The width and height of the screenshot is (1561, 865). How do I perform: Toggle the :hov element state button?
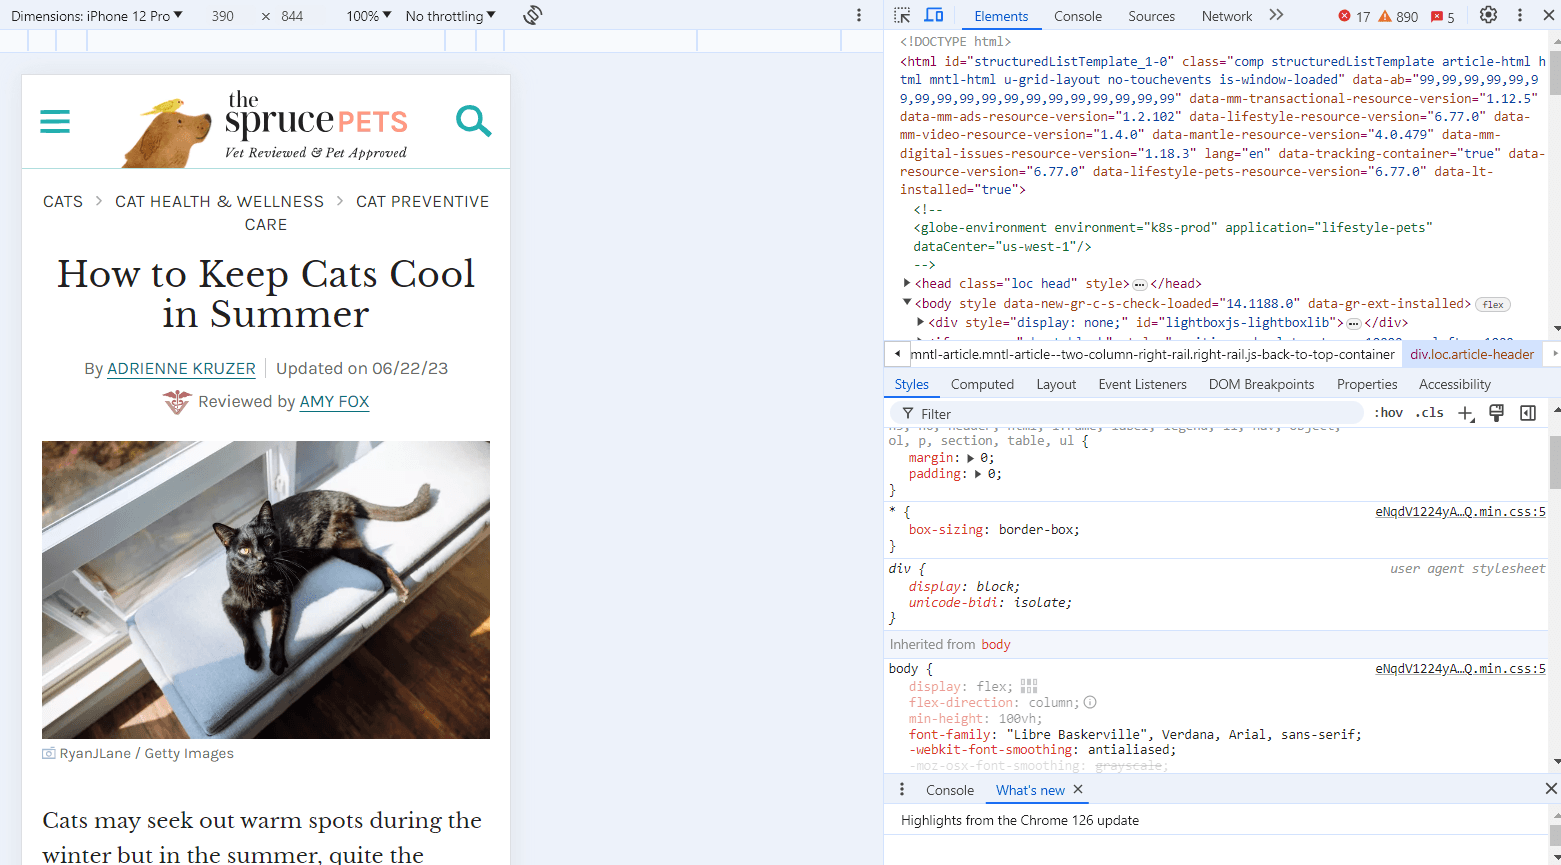(1388, 413)
